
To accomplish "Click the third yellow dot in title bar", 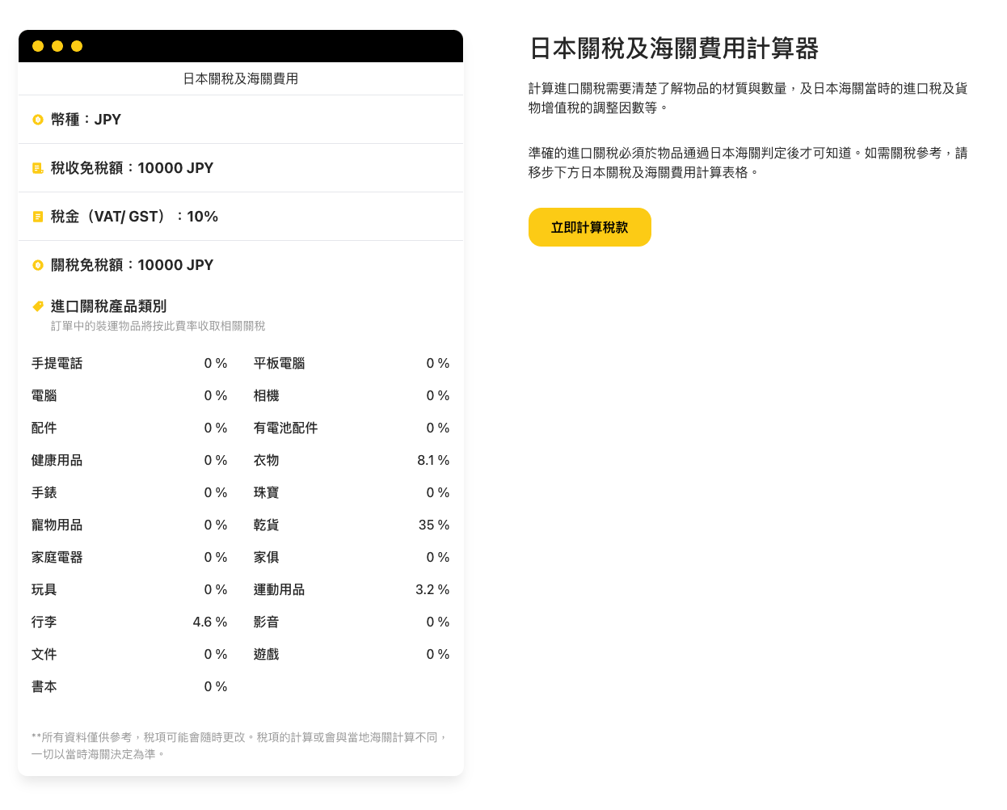I will (77, 46).
